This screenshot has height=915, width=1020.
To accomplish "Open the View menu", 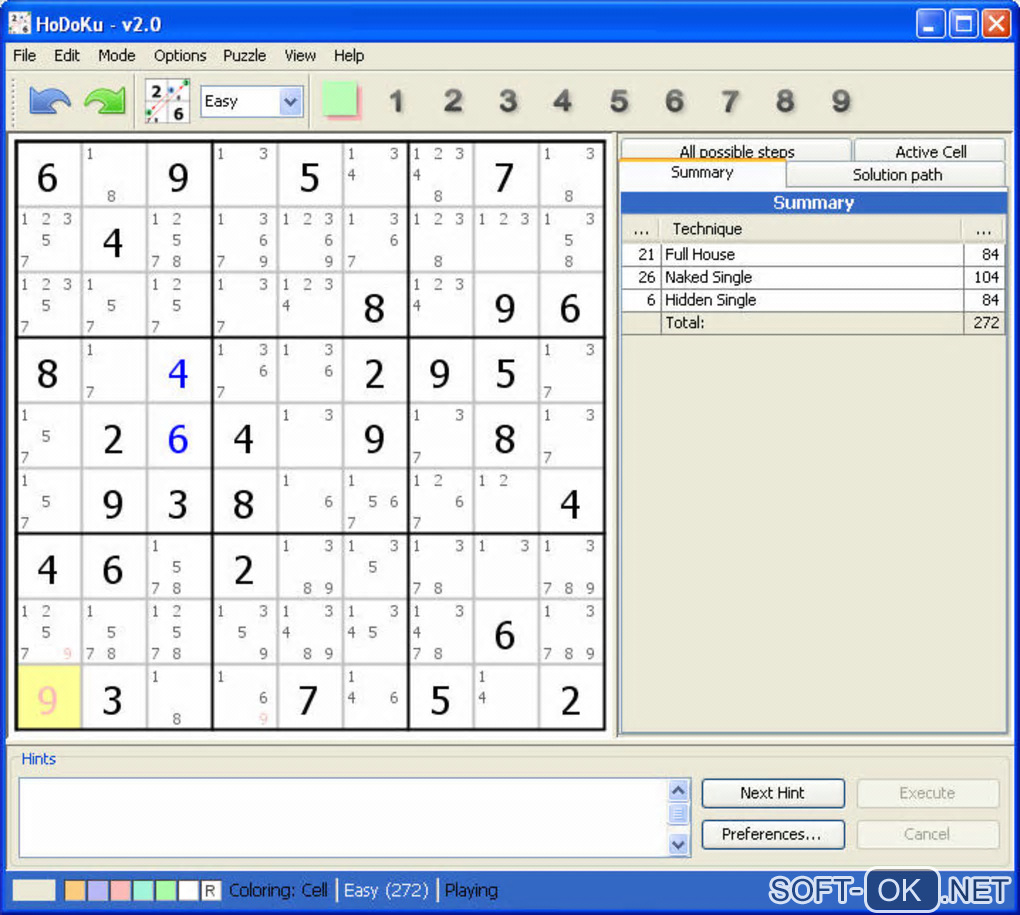I will [300, 56].
